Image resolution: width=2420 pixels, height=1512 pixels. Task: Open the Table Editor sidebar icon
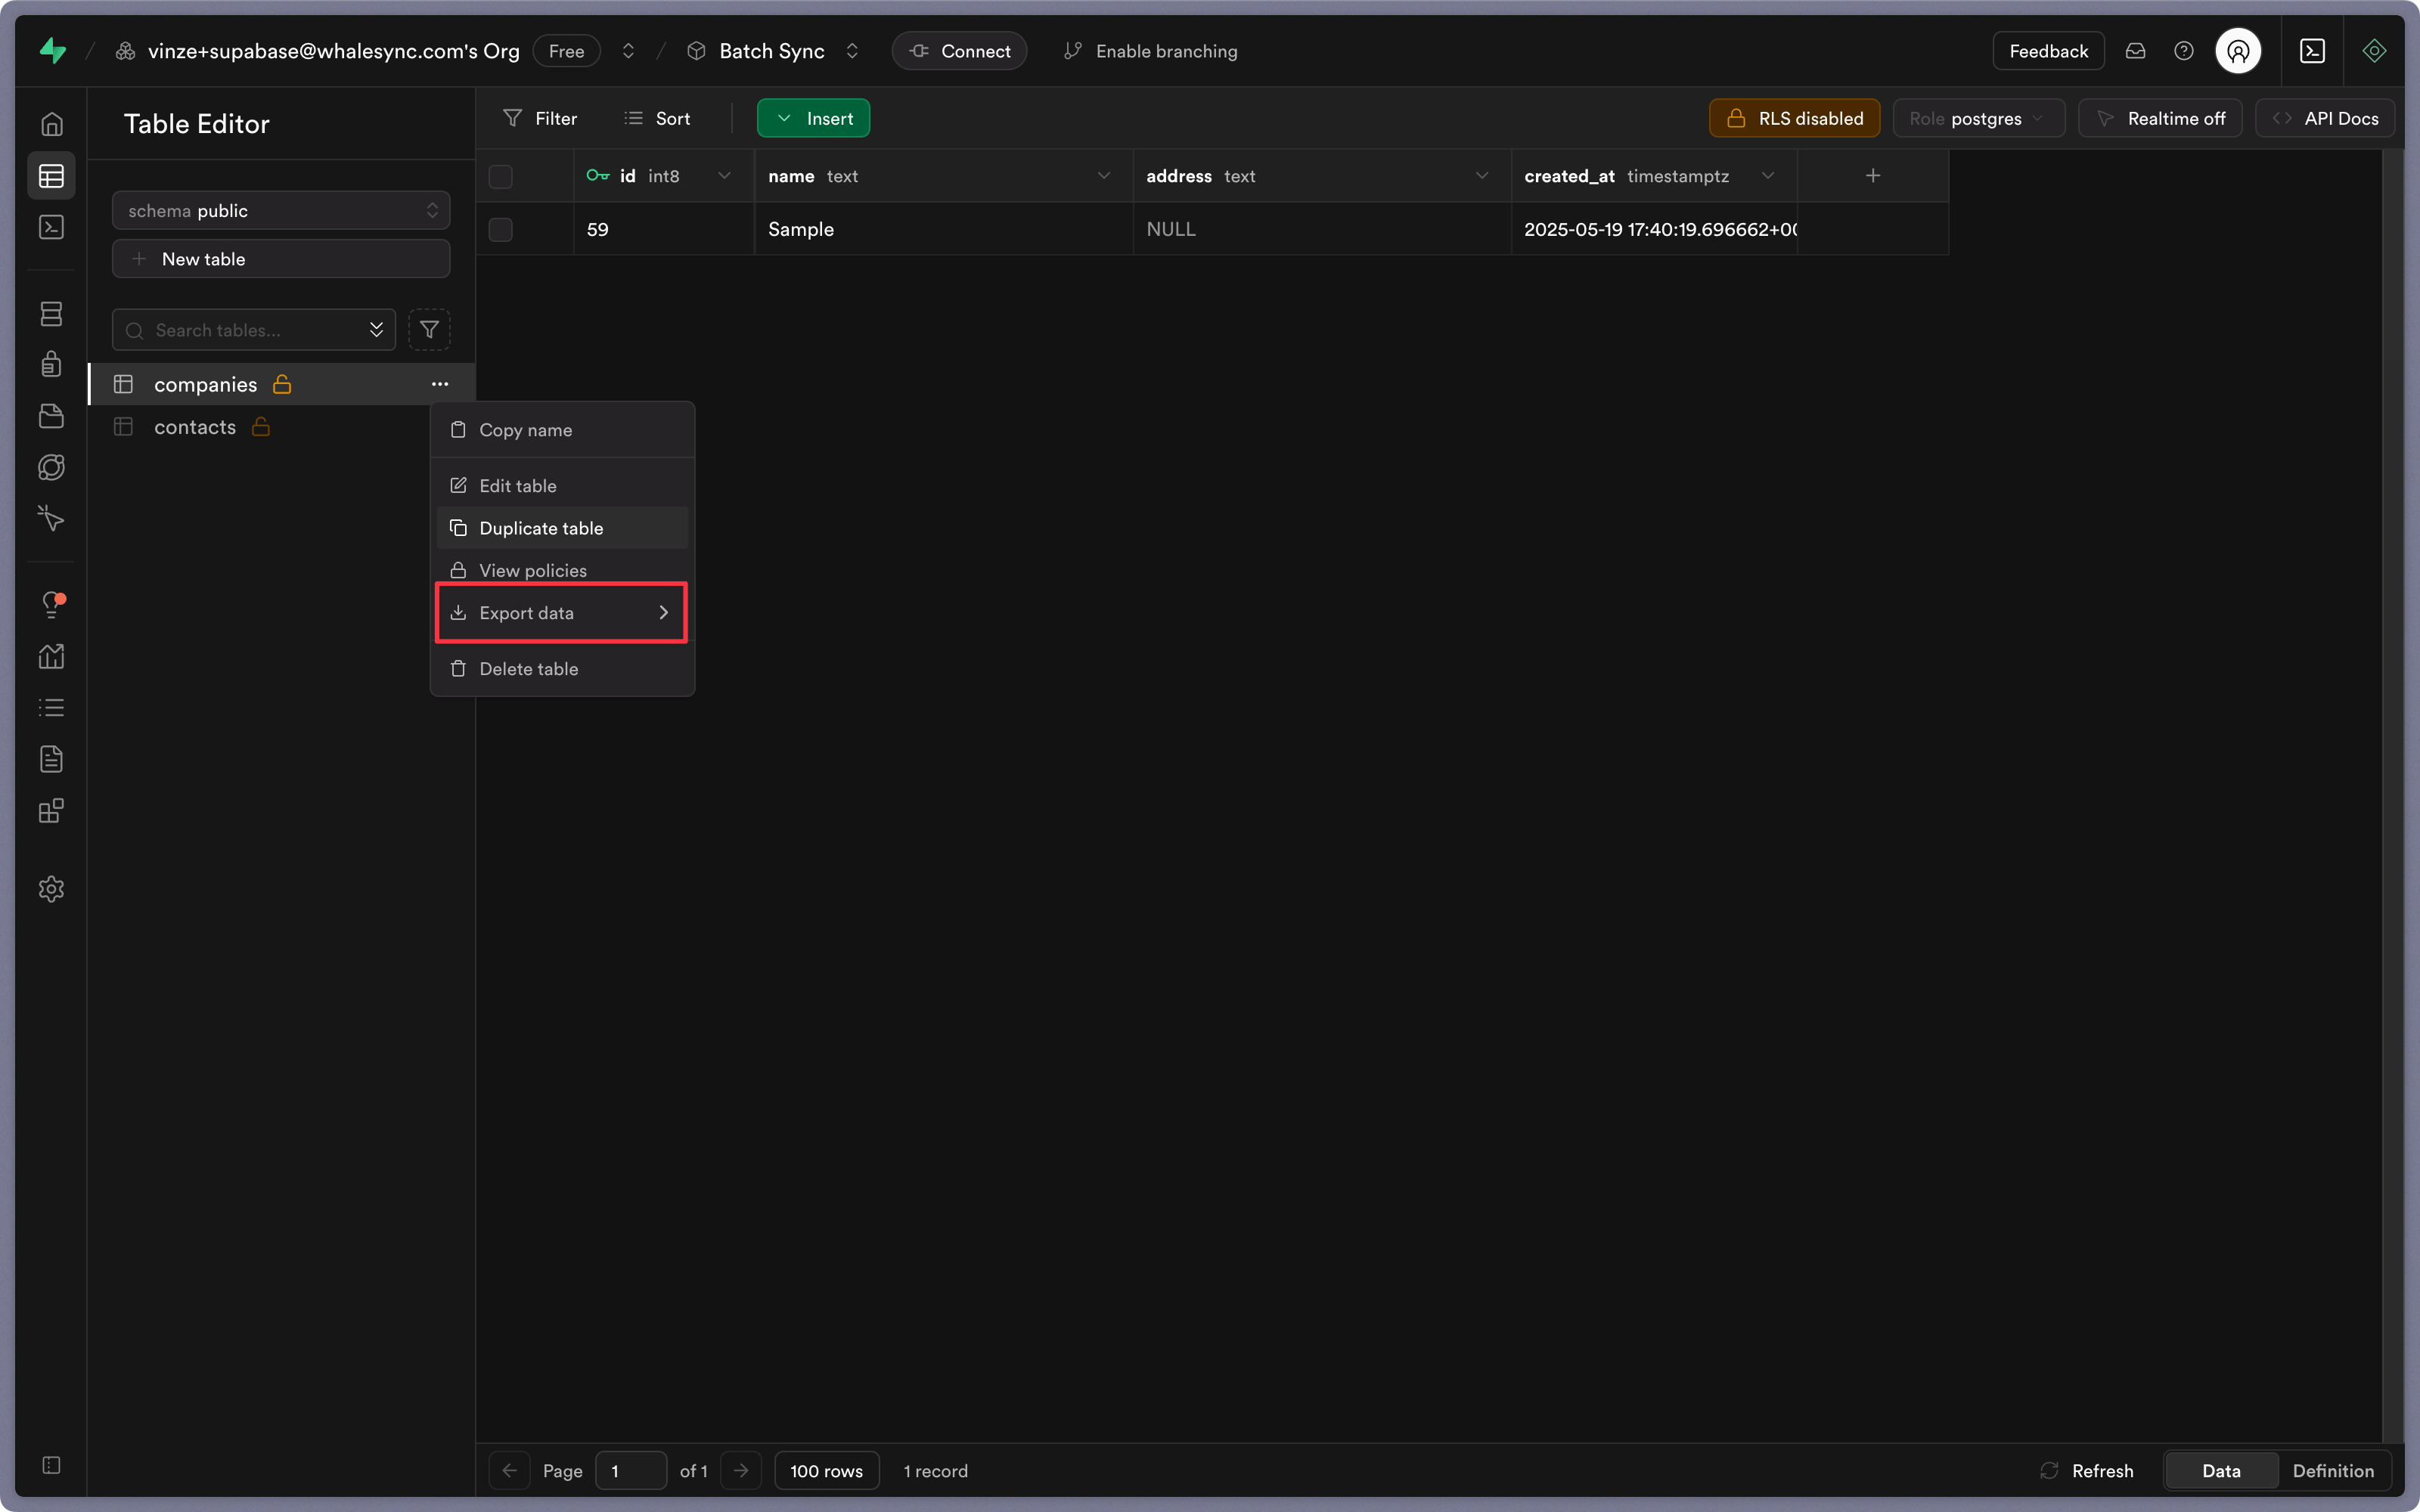pyautogui.click(x=52, y=176)
